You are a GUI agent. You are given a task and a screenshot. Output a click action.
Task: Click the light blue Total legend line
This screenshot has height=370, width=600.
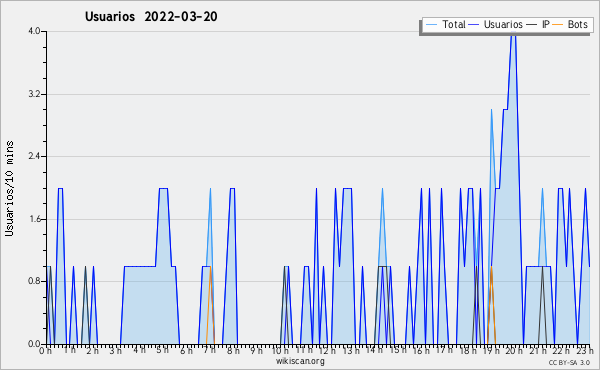[x=431, y=25]
